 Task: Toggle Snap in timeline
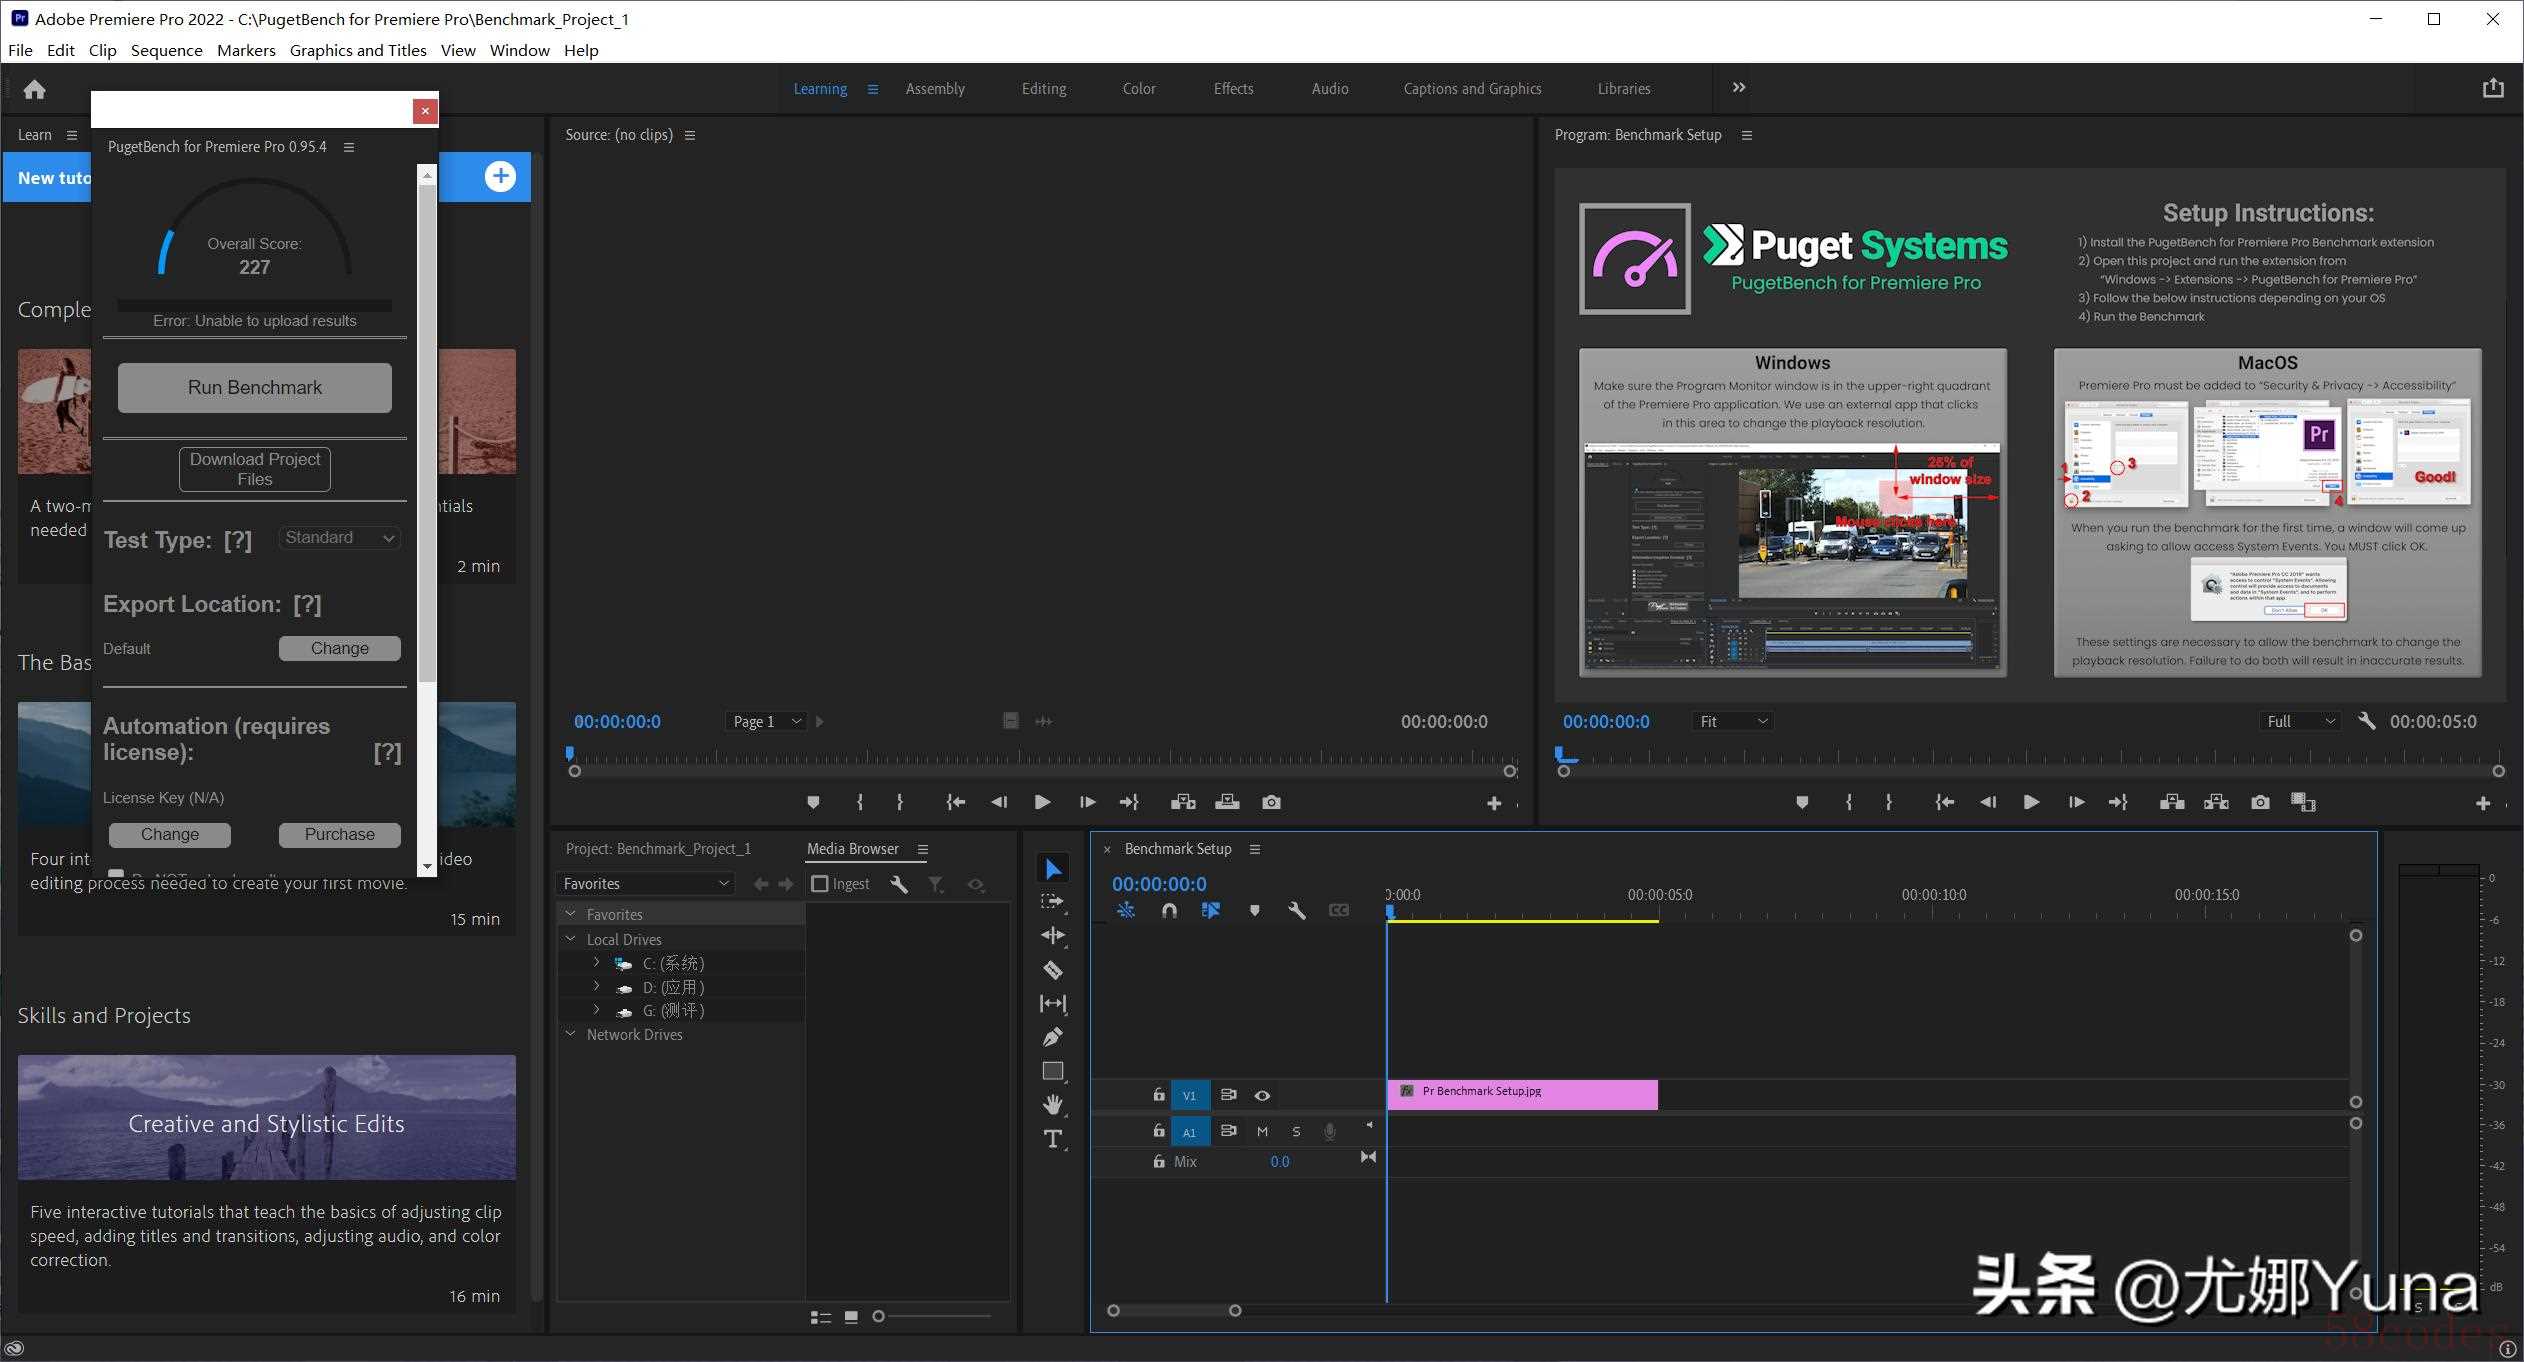[x=1169, y=910]
